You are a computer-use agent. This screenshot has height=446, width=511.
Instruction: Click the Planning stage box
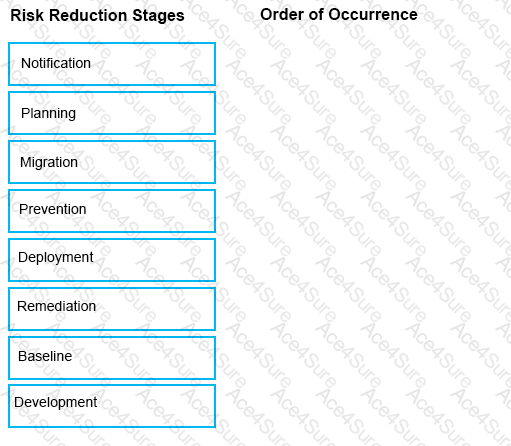pyautogui.click(x=112, y=113)
